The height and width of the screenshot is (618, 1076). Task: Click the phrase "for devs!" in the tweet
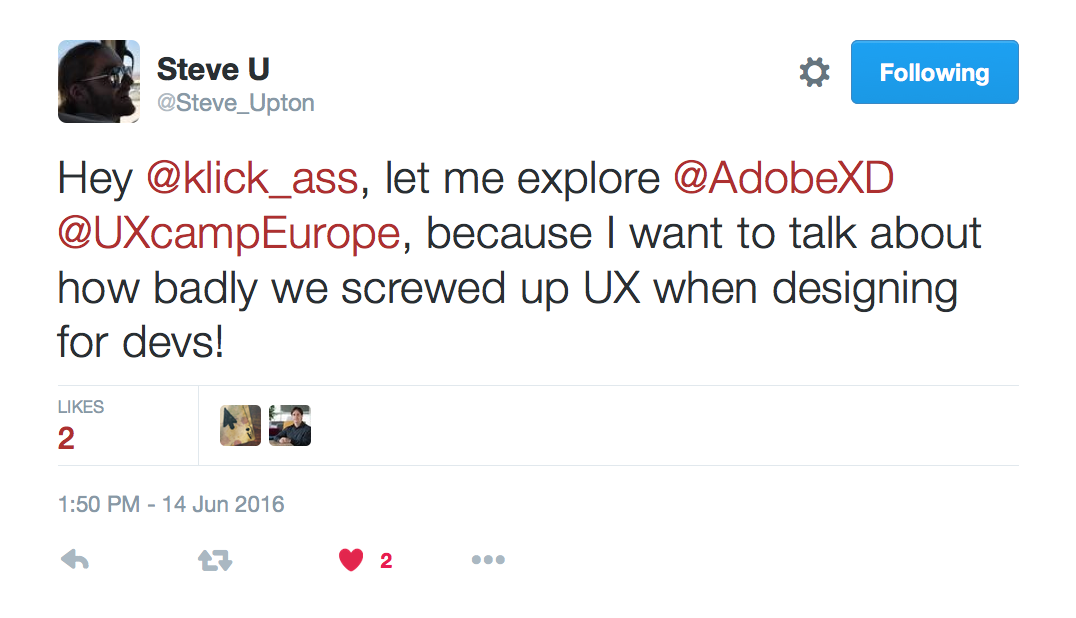140,342
